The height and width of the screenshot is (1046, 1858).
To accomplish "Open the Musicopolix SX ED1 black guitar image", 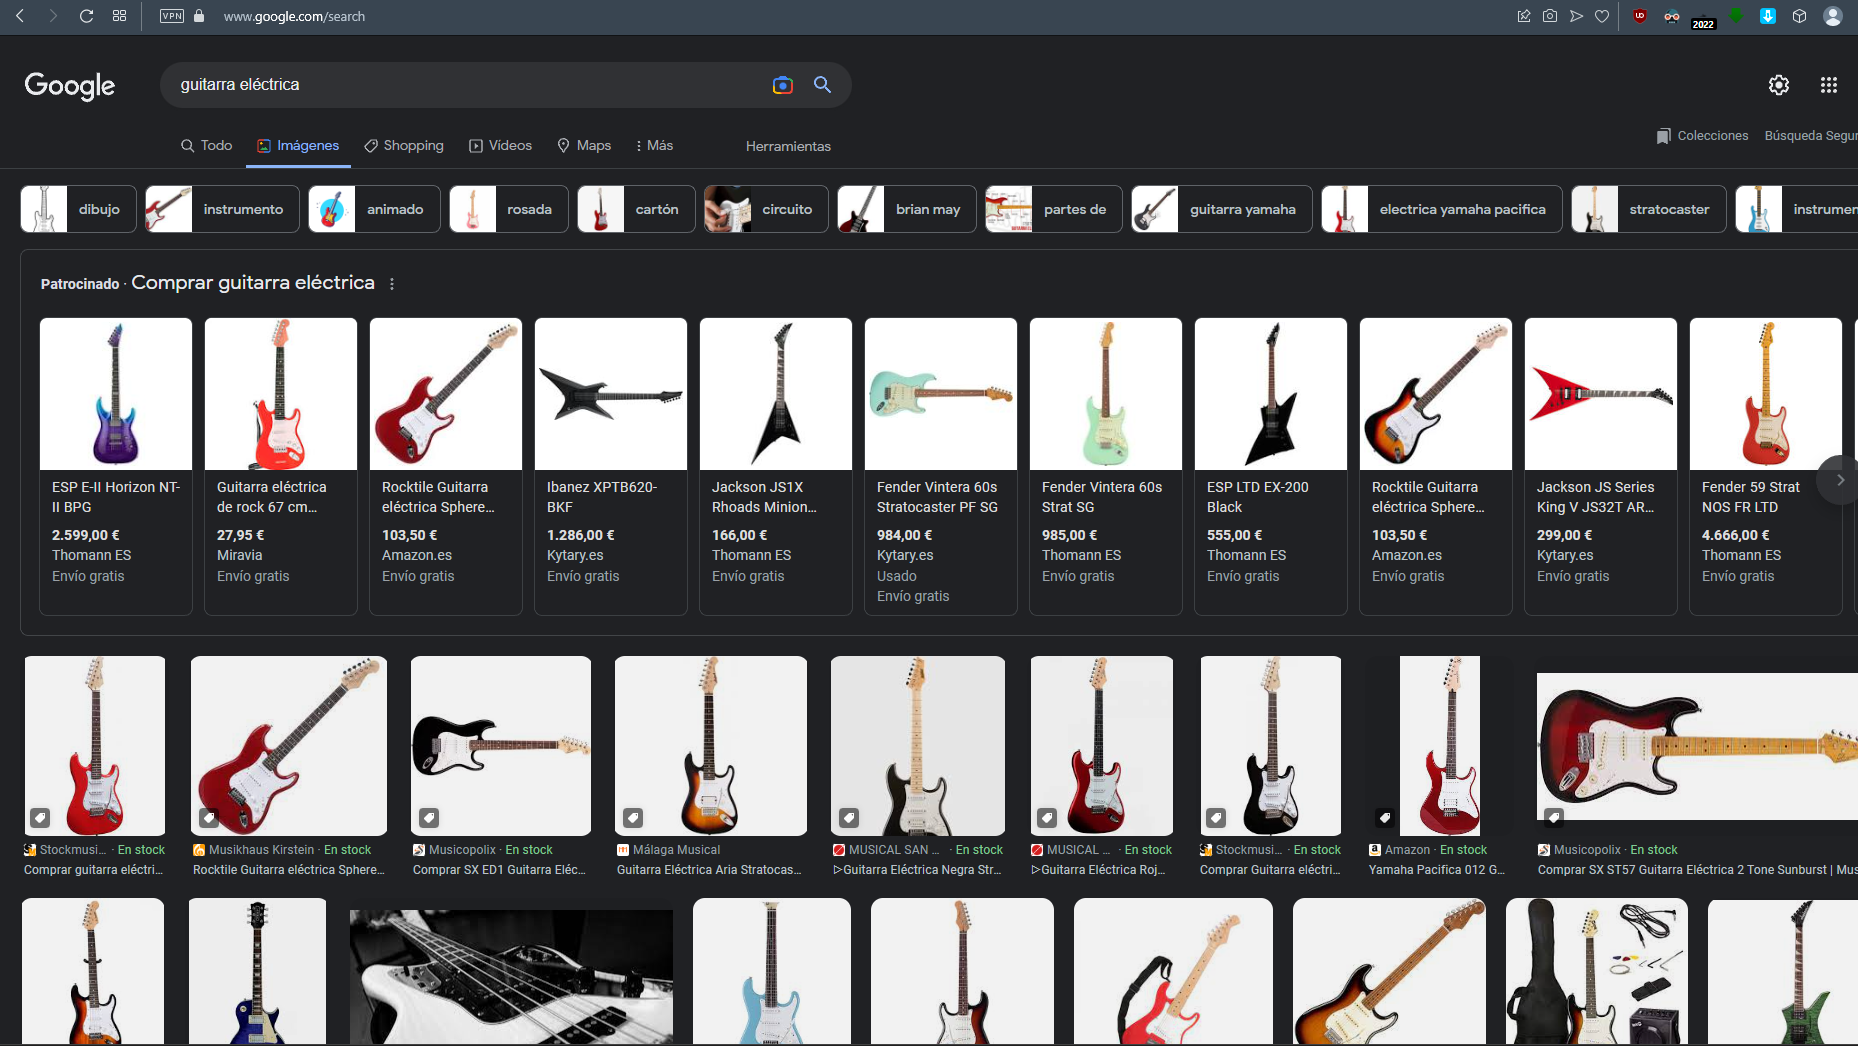I will point(501,746).
